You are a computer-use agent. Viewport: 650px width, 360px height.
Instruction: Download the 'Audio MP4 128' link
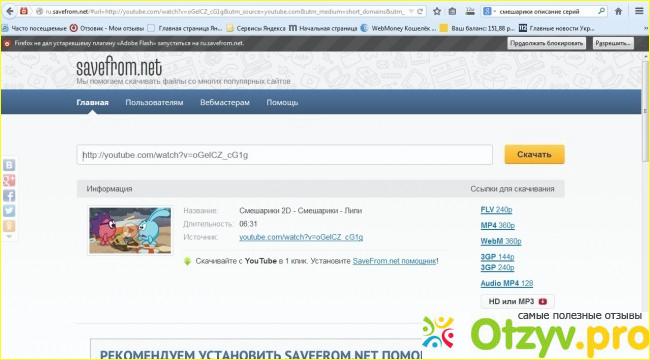pos(507,284)
